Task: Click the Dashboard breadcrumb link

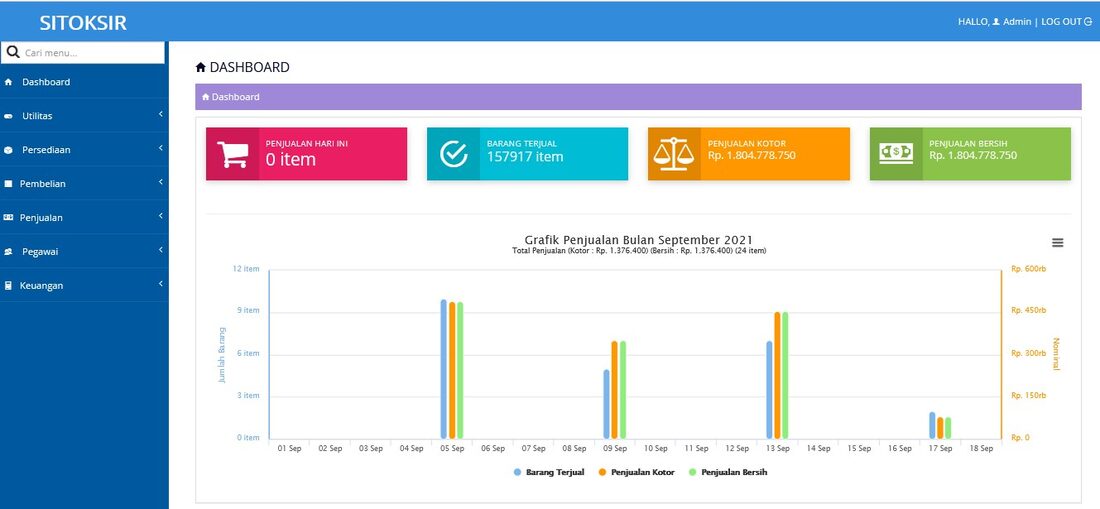Action: point(235,97)
